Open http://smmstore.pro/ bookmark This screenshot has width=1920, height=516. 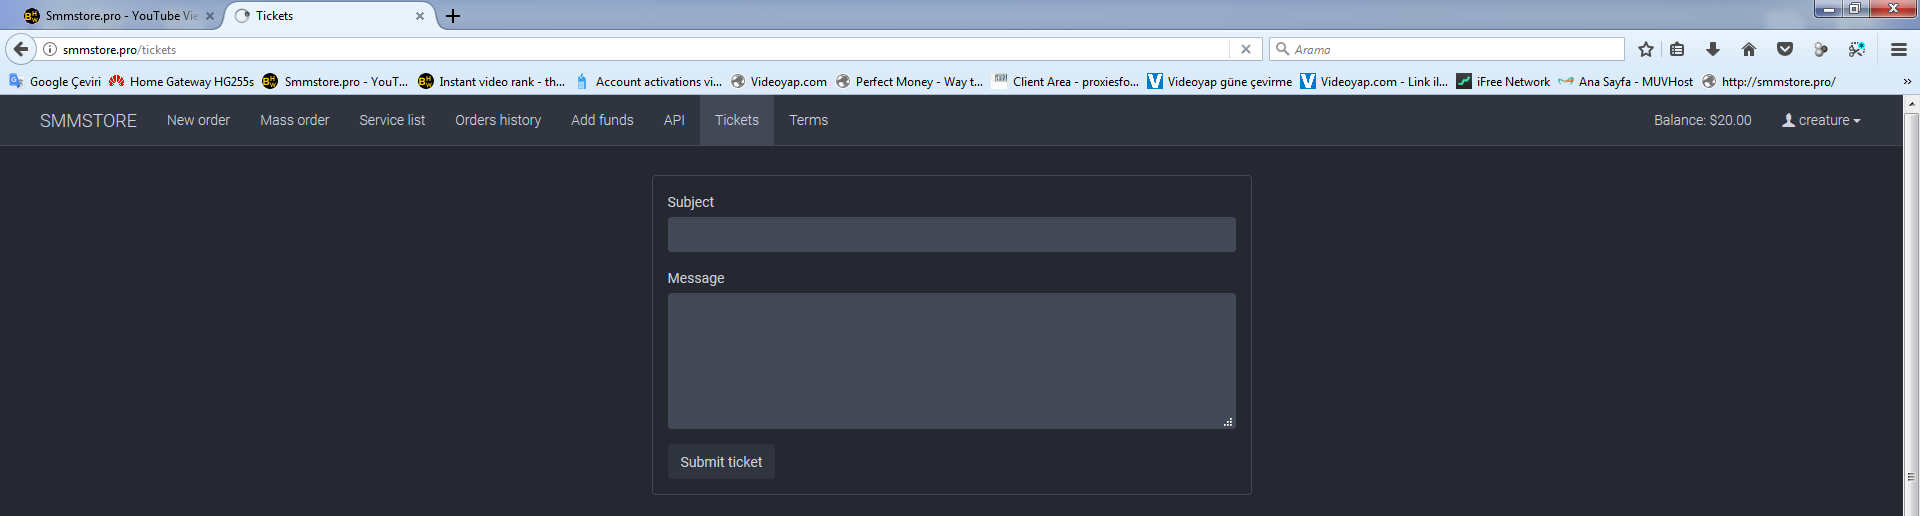click(x=1769, y=82)
